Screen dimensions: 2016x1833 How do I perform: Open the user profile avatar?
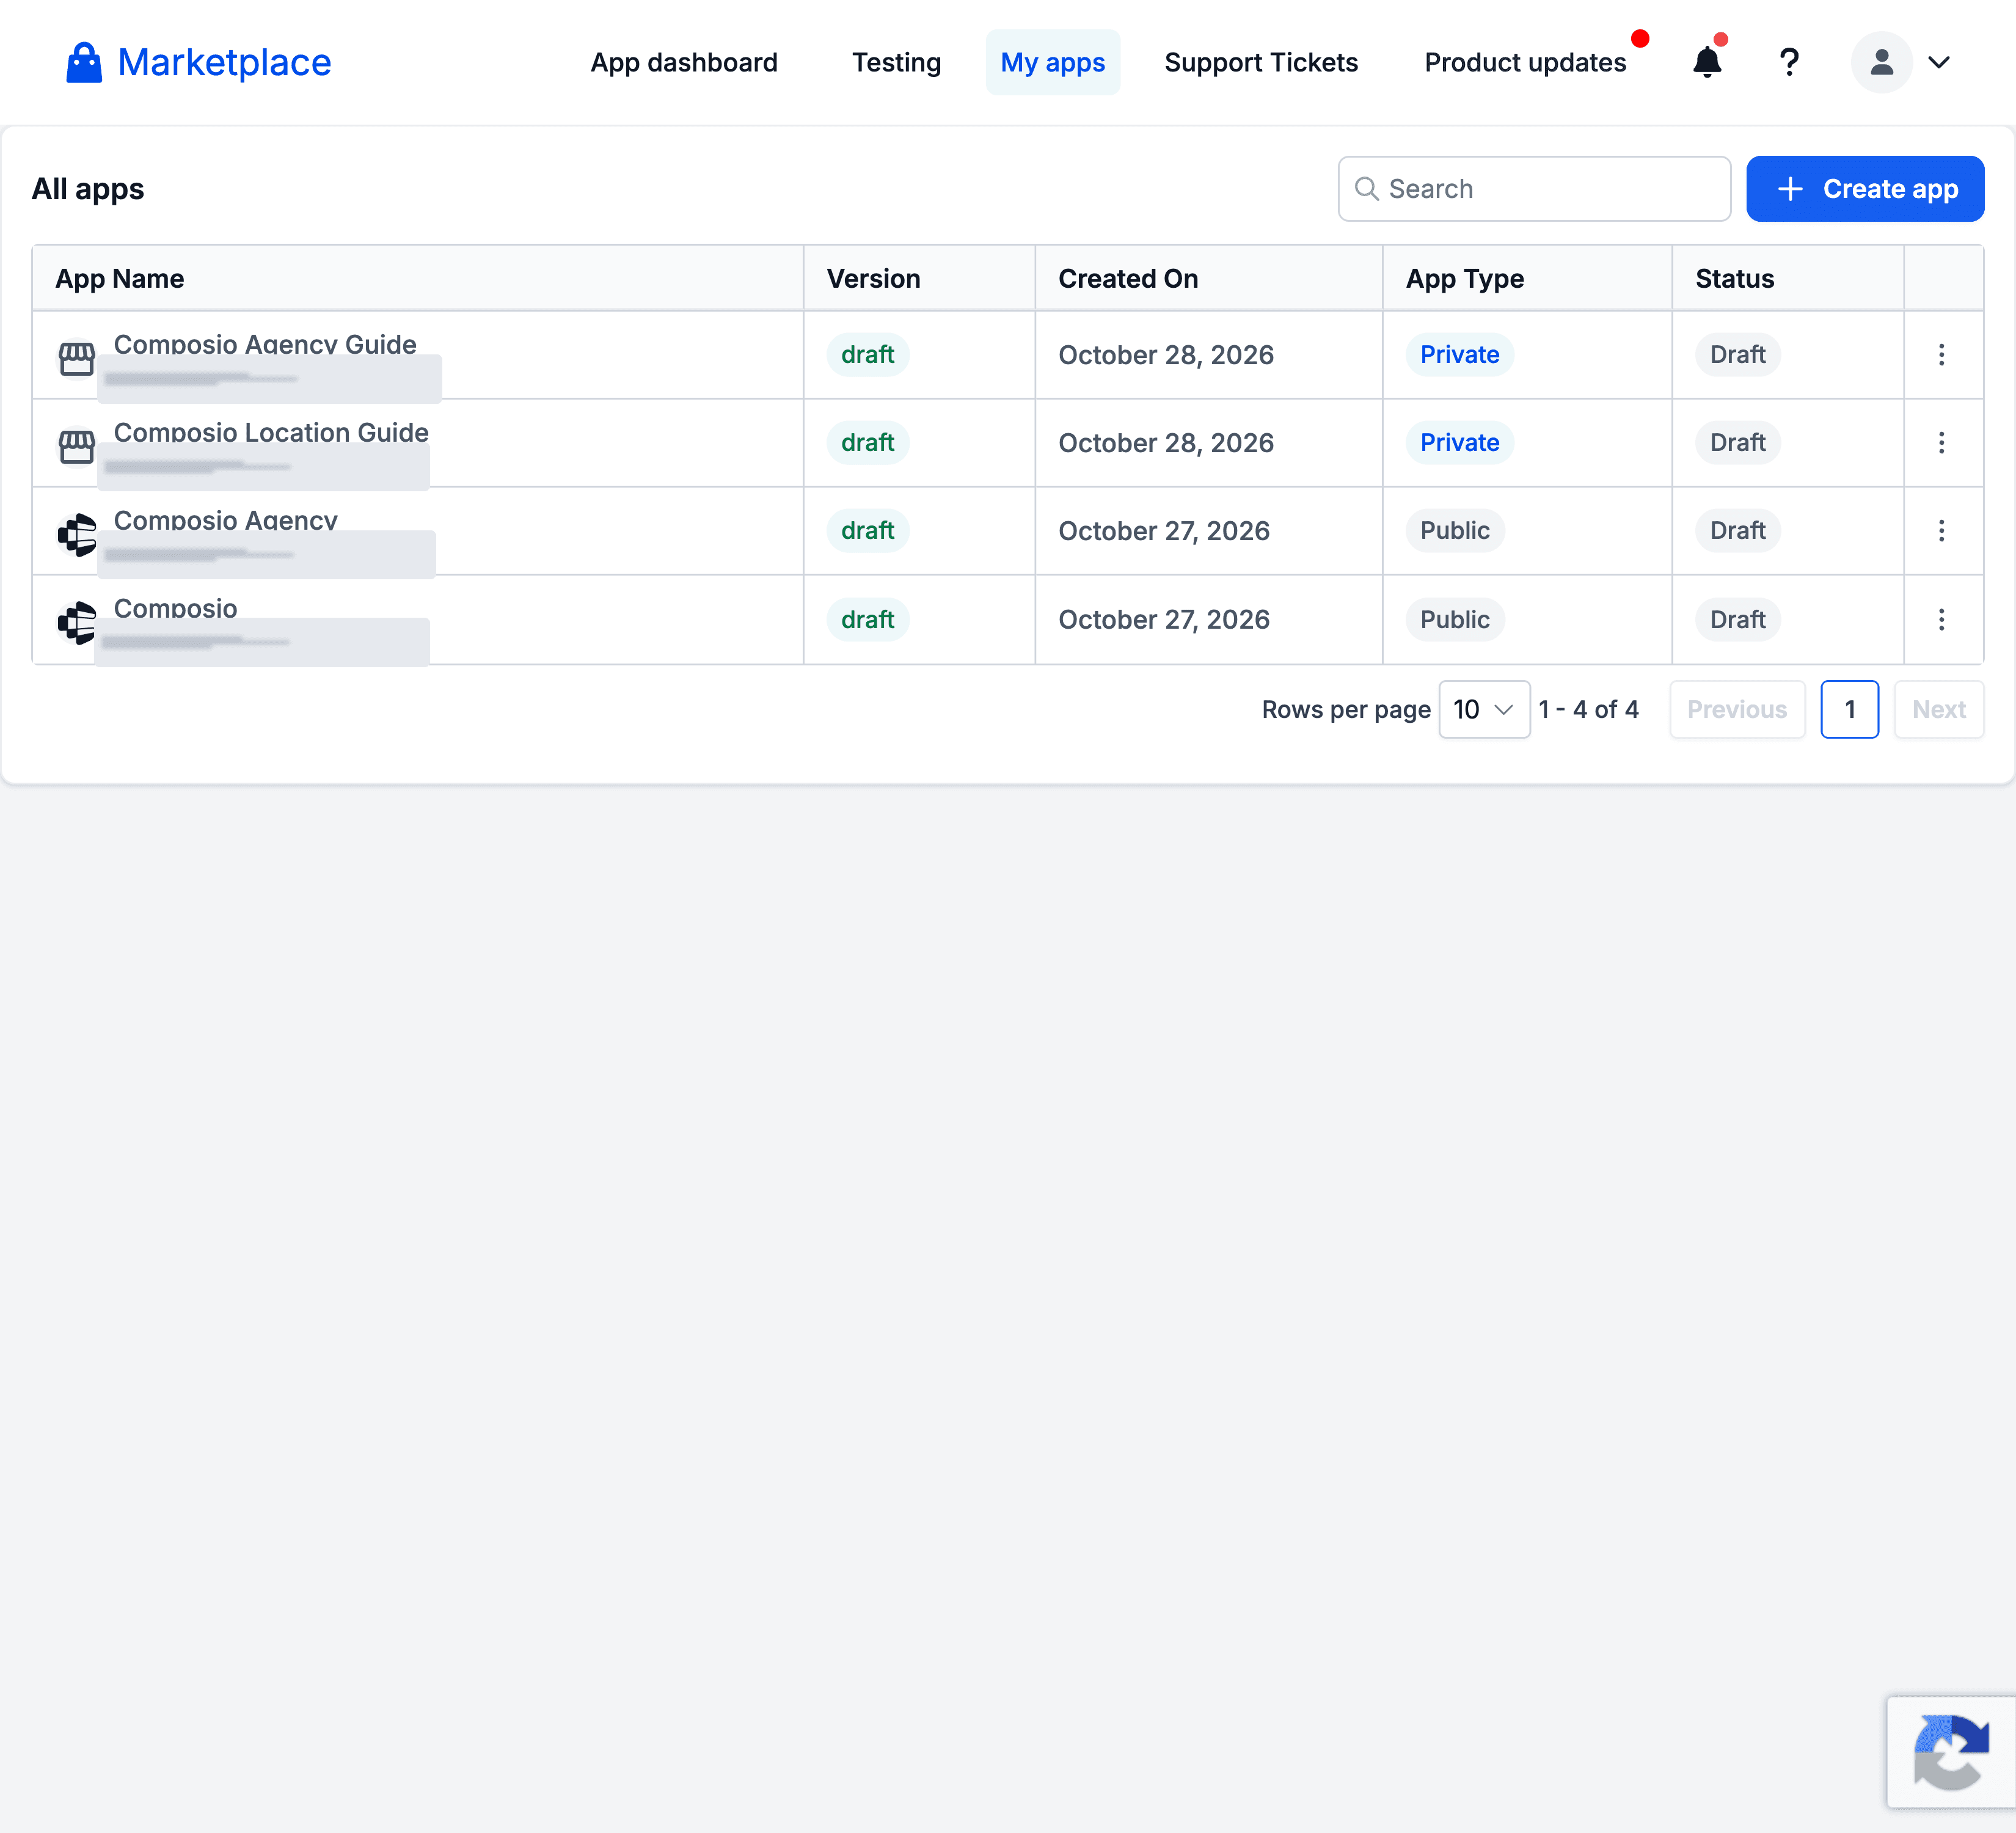click(1881, 62)
